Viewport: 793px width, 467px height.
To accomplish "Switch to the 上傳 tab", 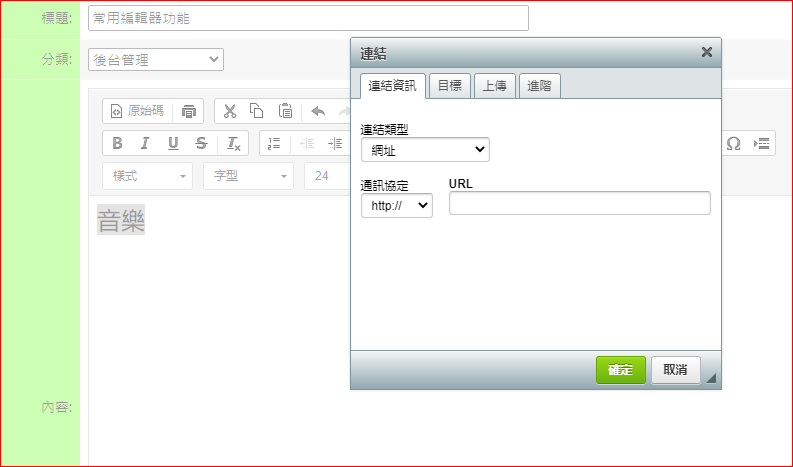I will tap(493, 86).
